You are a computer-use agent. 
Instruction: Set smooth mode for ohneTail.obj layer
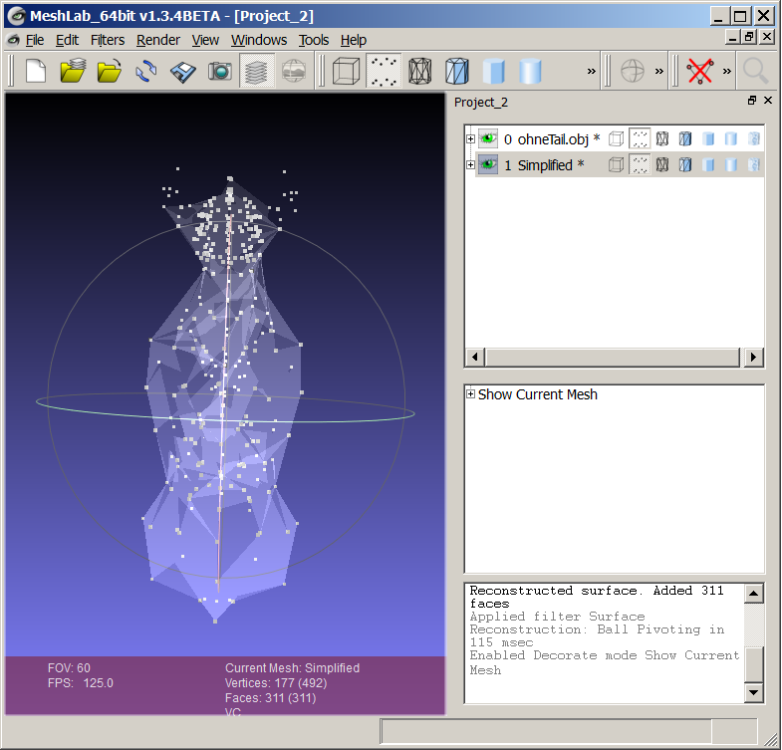[x=754, y=139]
